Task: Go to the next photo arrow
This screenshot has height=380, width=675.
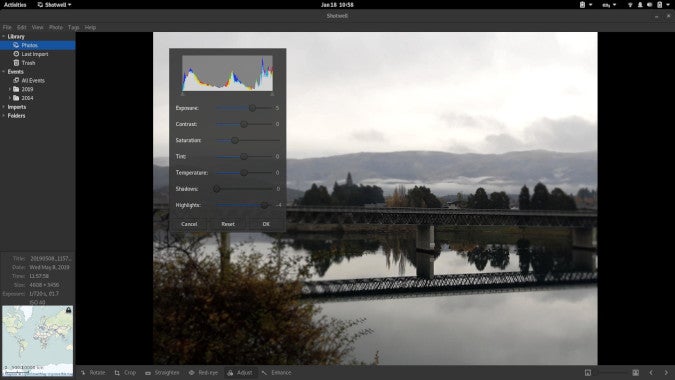Action: click(x=666, y=373)
